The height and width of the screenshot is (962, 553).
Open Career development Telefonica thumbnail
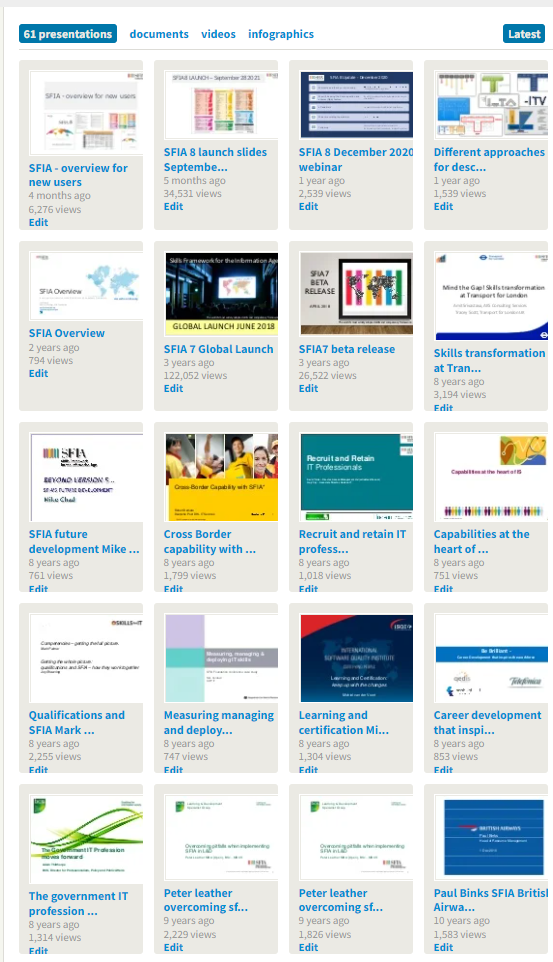[x=491, y=658]
